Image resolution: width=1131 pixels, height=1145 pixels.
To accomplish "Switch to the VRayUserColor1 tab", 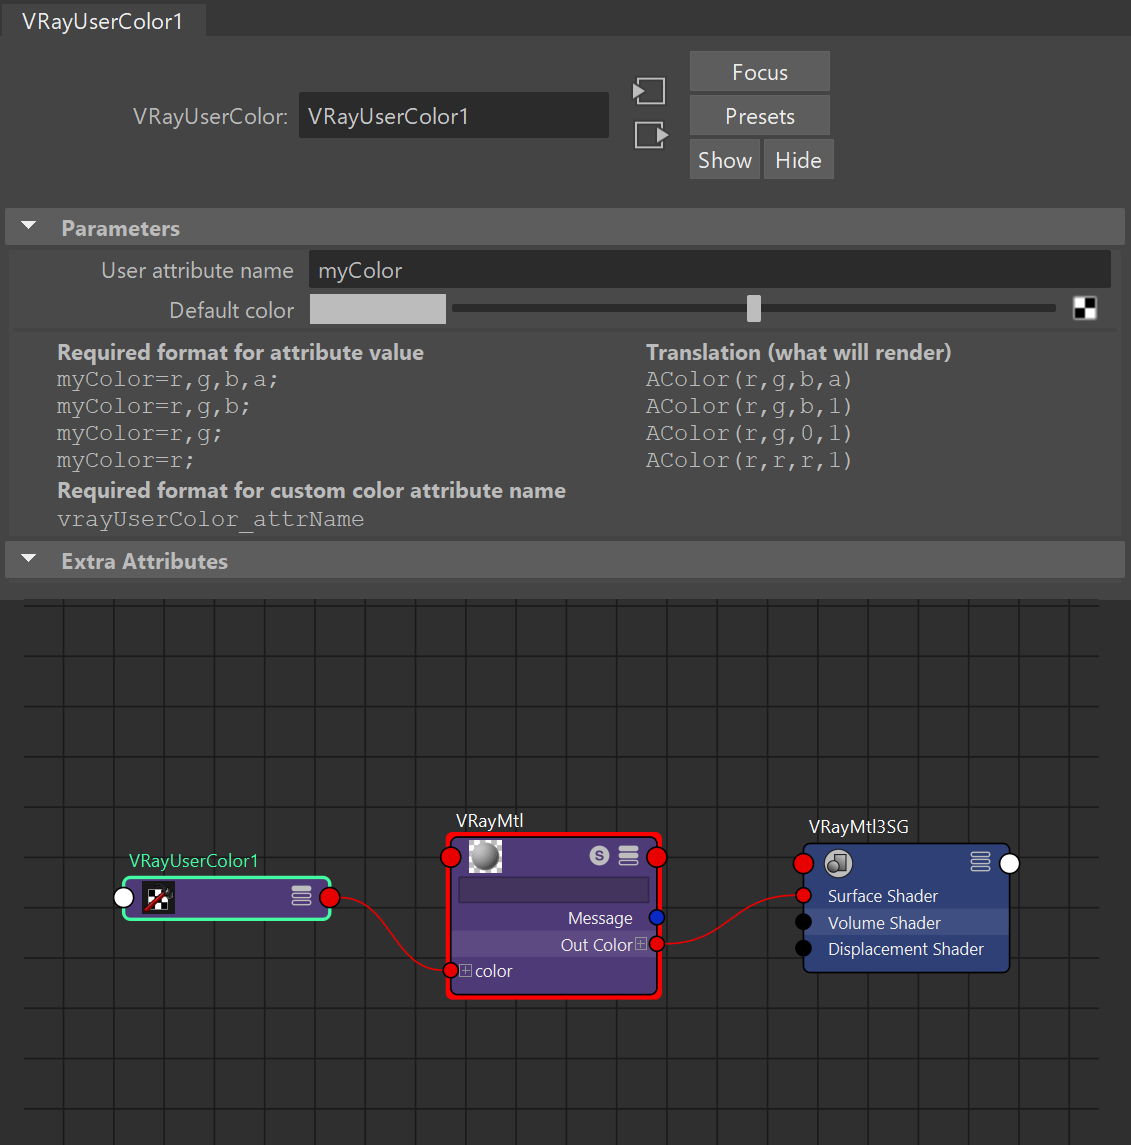I will pyautogui.click(x=102, y=20).
